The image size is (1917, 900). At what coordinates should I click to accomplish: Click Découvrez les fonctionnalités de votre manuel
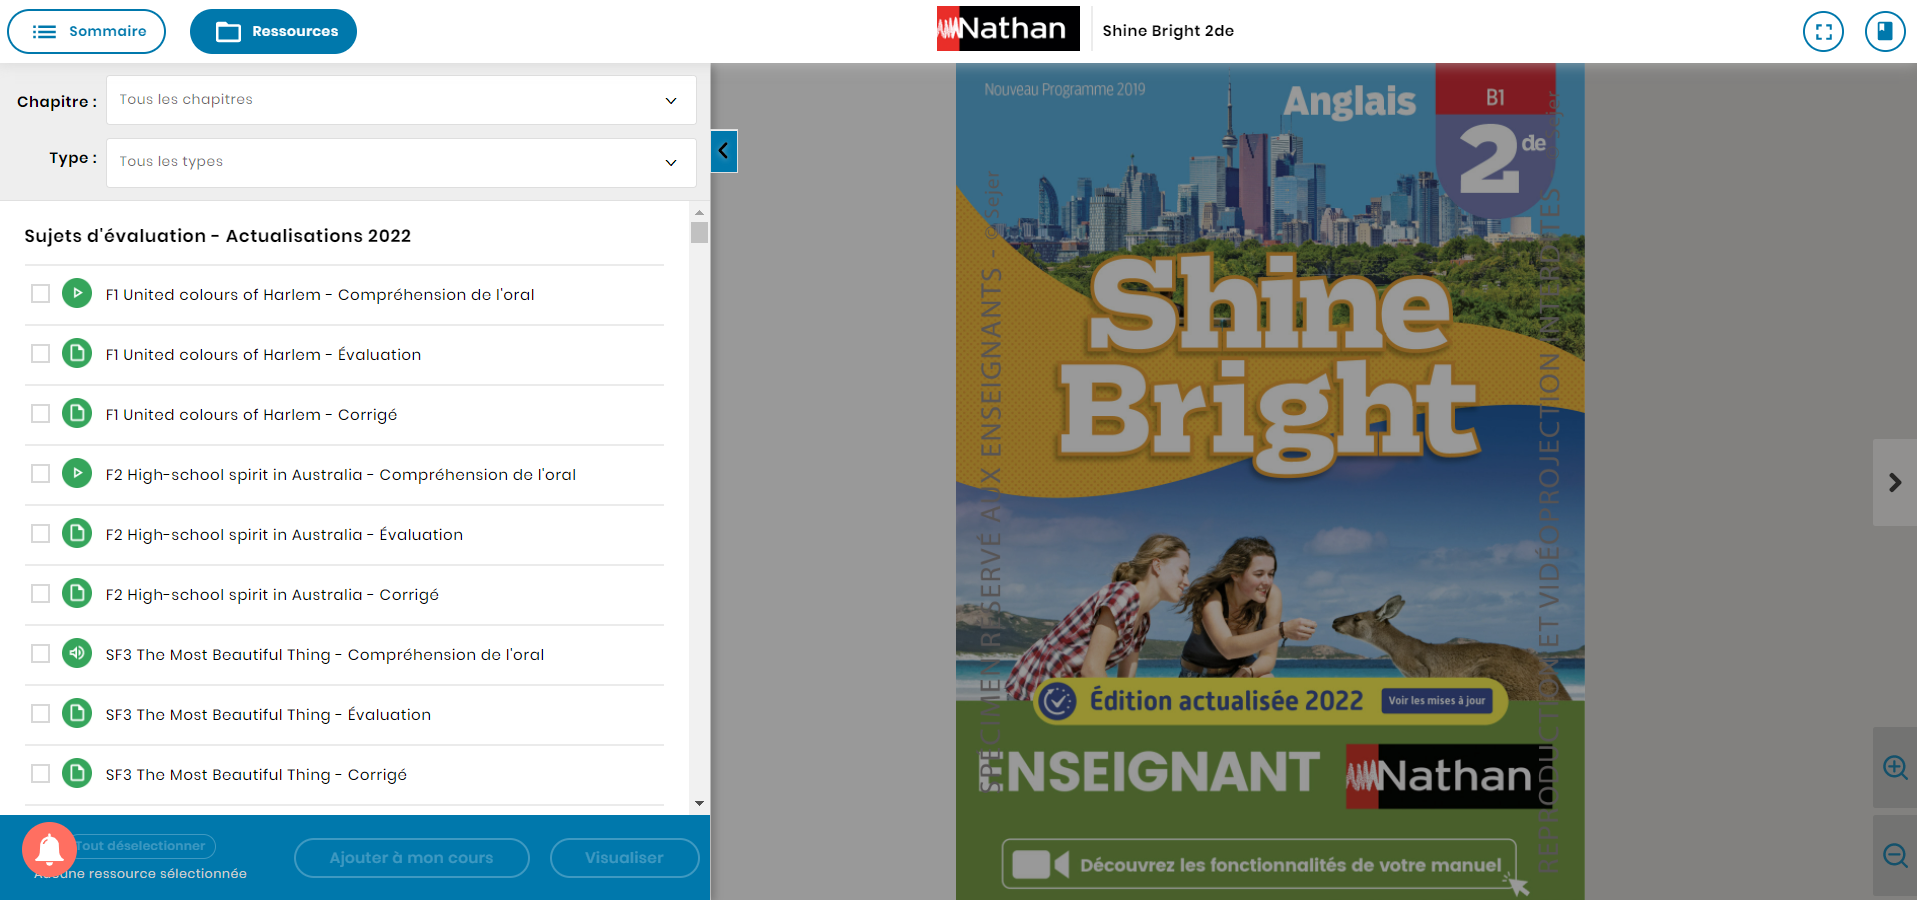click(1259, 865)
